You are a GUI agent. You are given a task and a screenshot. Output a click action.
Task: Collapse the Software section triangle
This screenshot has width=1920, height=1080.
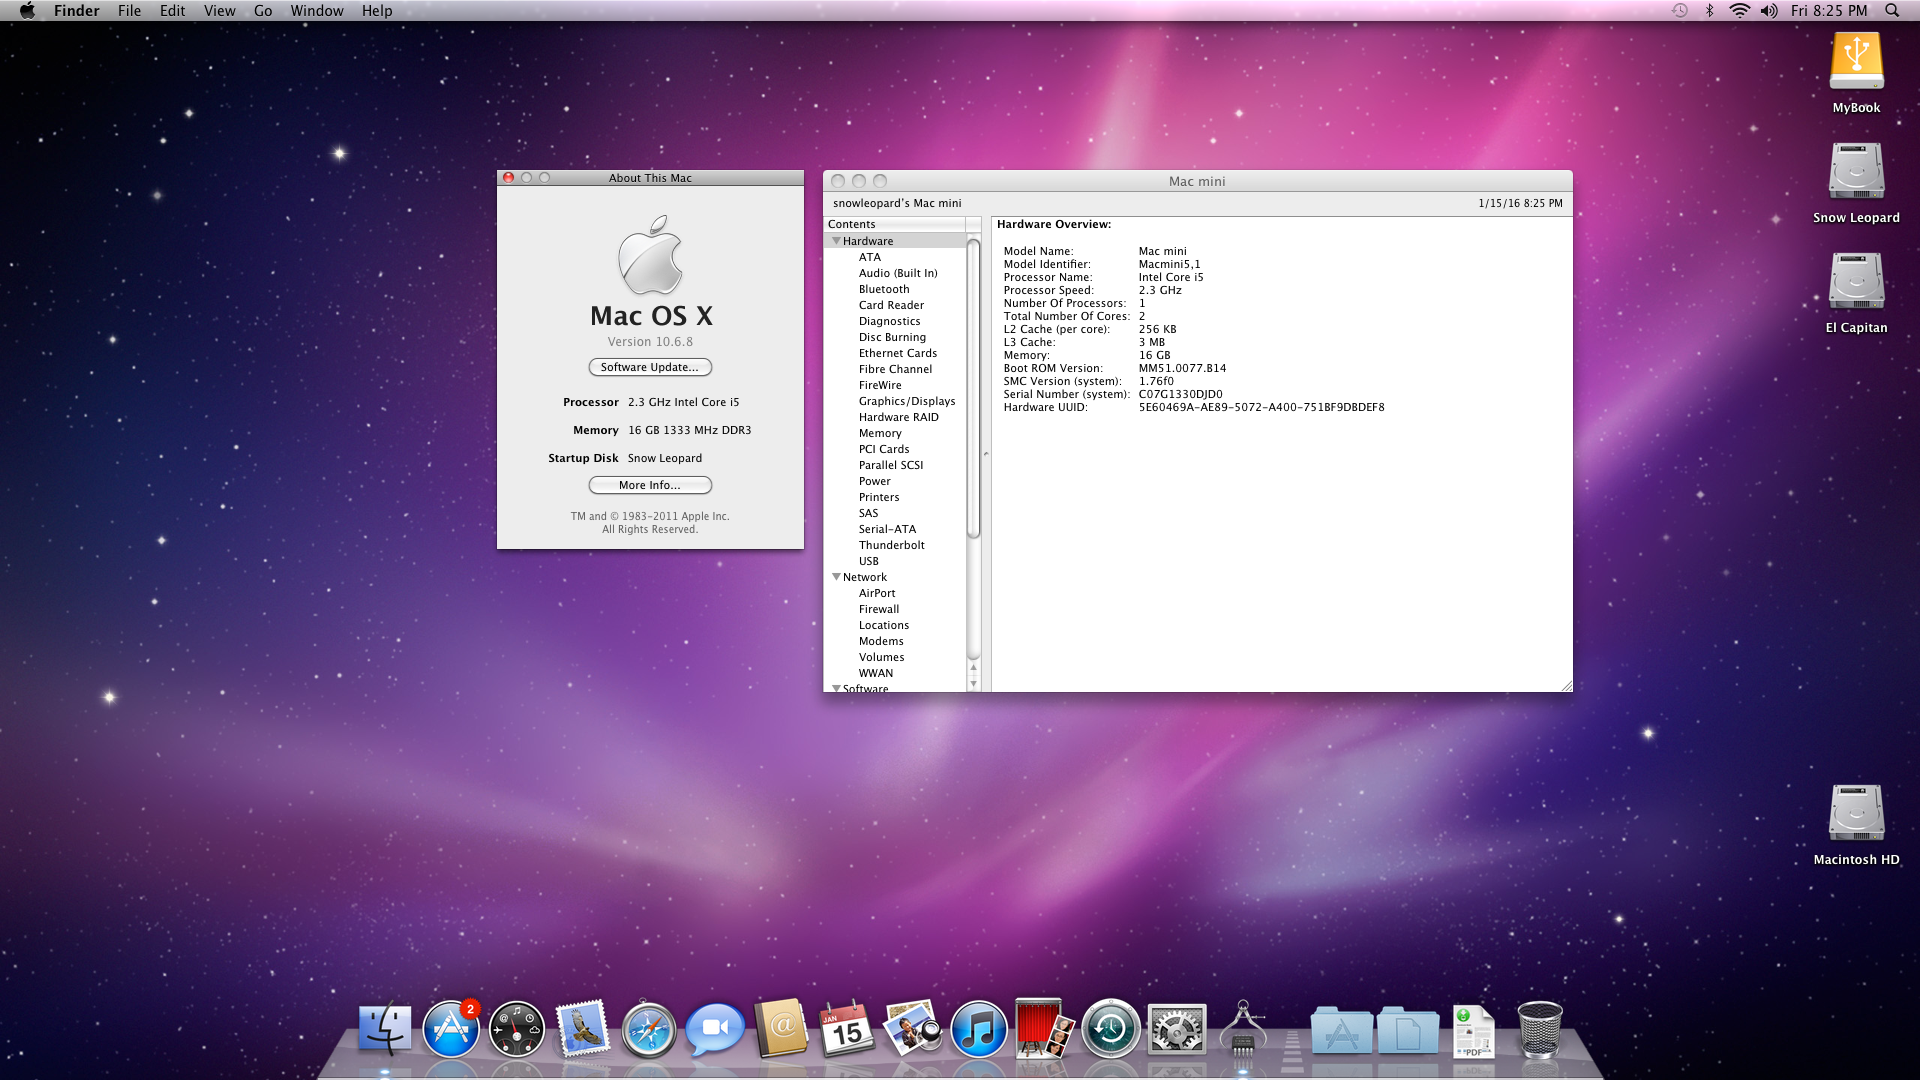tap(836, 688)
